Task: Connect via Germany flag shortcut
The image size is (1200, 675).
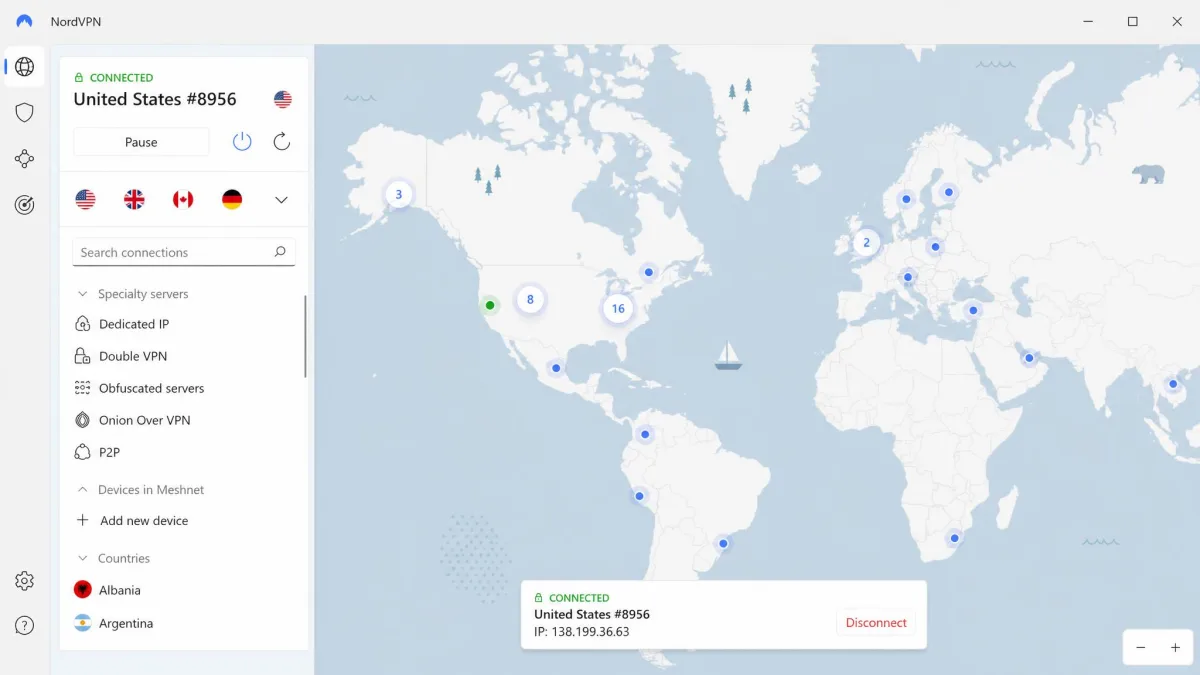Action: click(x=232, y=200)
